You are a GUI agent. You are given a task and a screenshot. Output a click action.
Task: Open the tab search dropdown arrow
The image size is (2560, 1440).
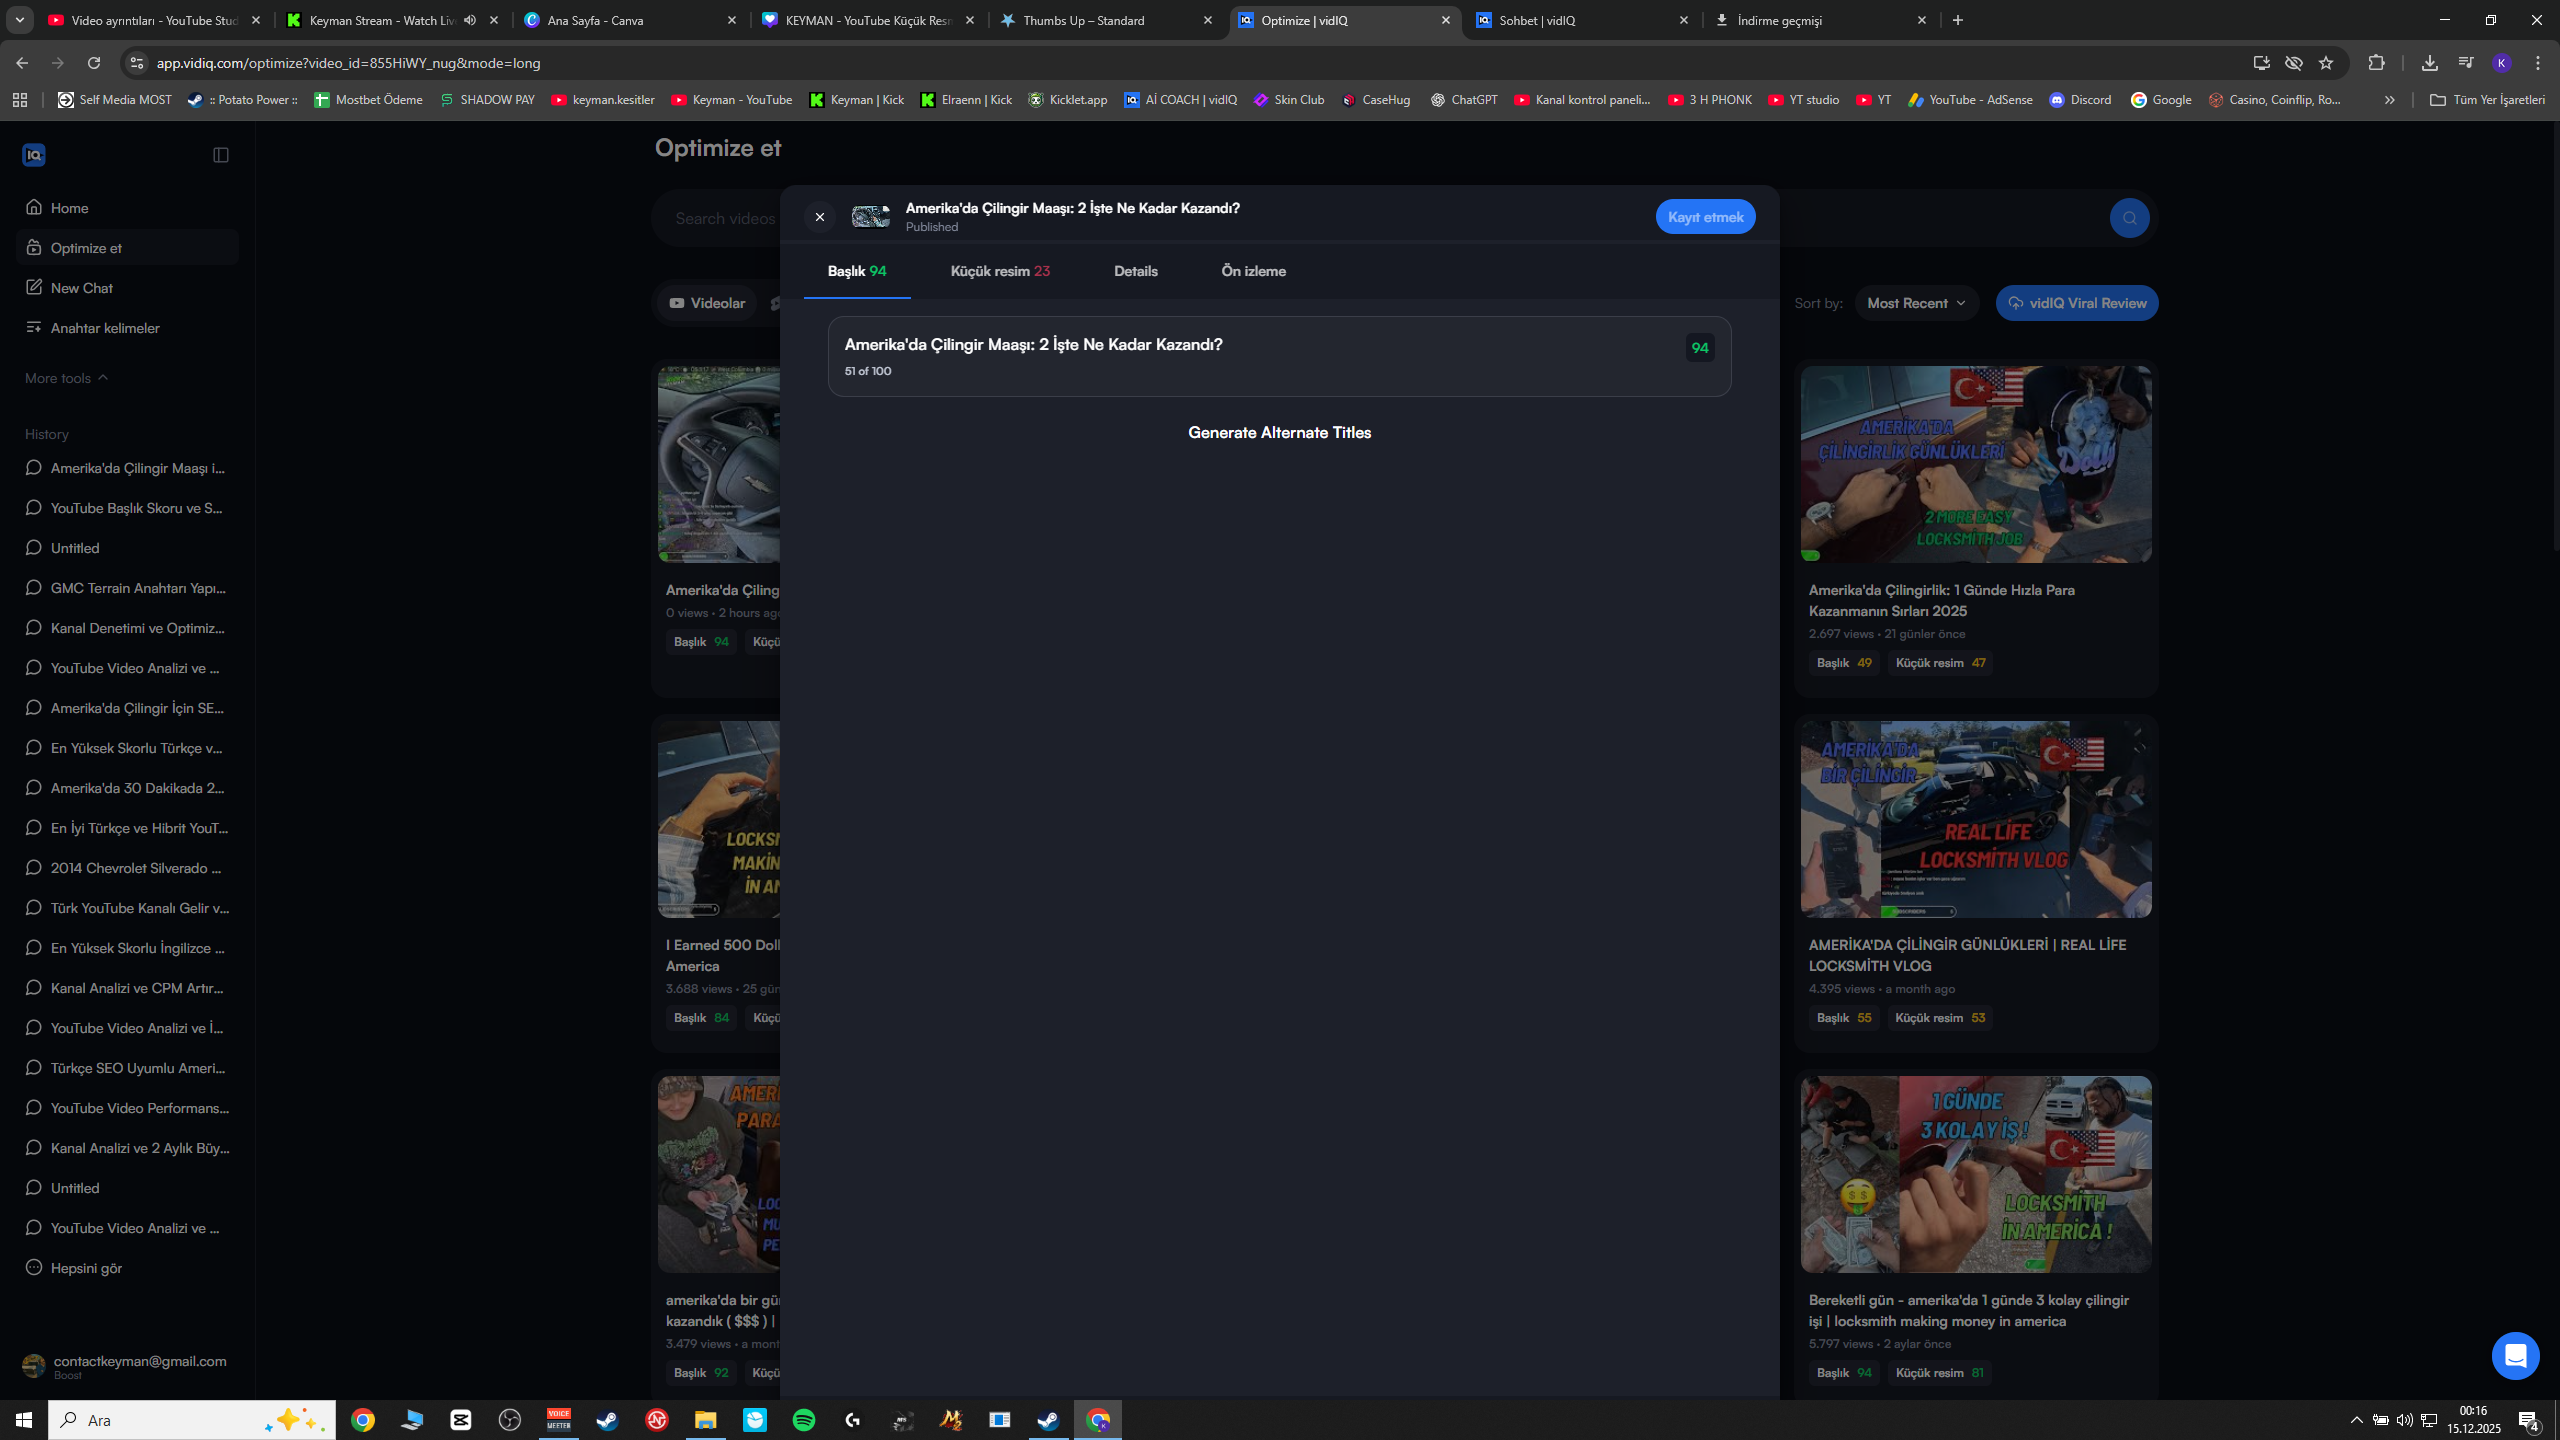point(20,20)
